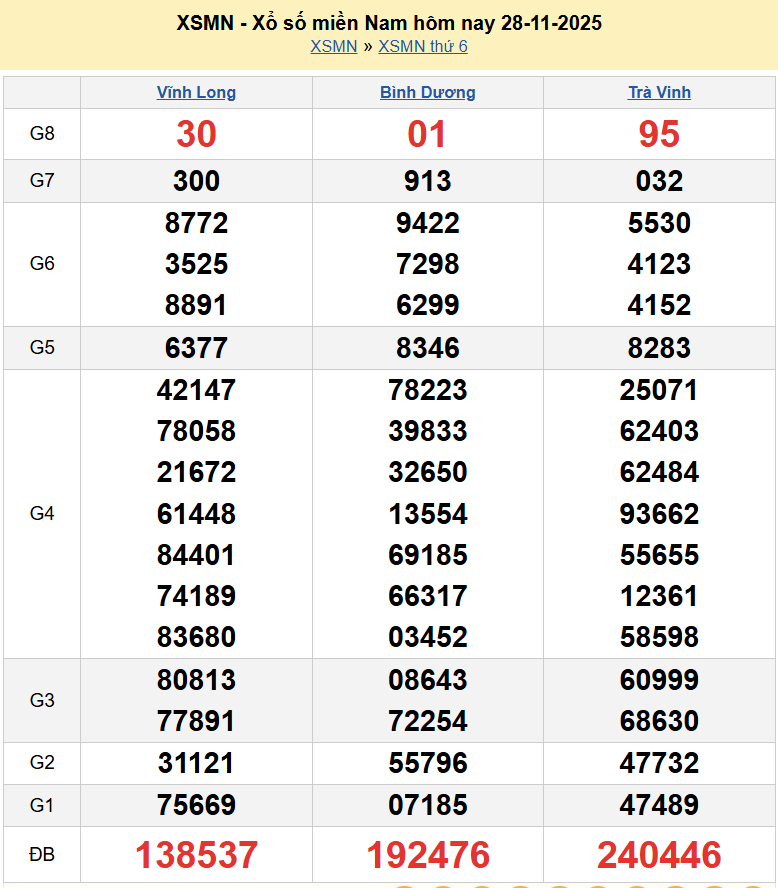Open the Trà Vinh province link

tap(659, 92)
